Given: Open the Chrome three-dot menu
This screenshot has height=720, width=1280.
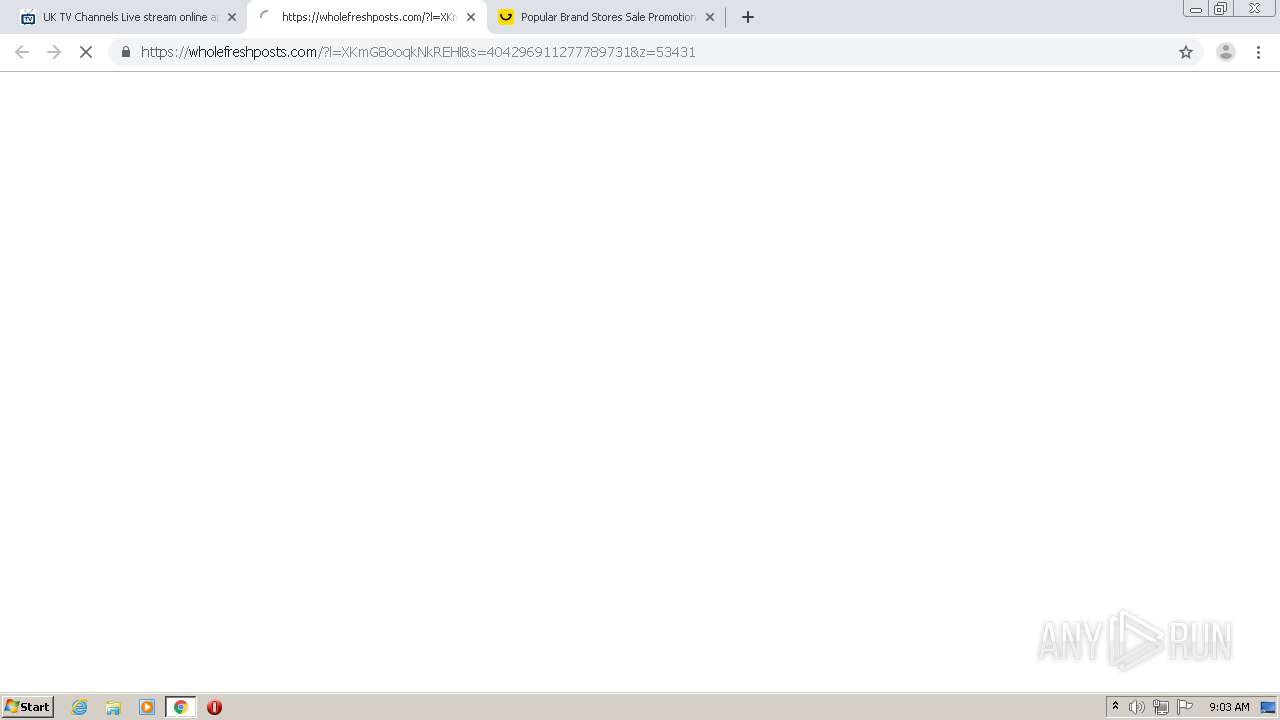Looking at the screenshot, I should [1258, 52].
